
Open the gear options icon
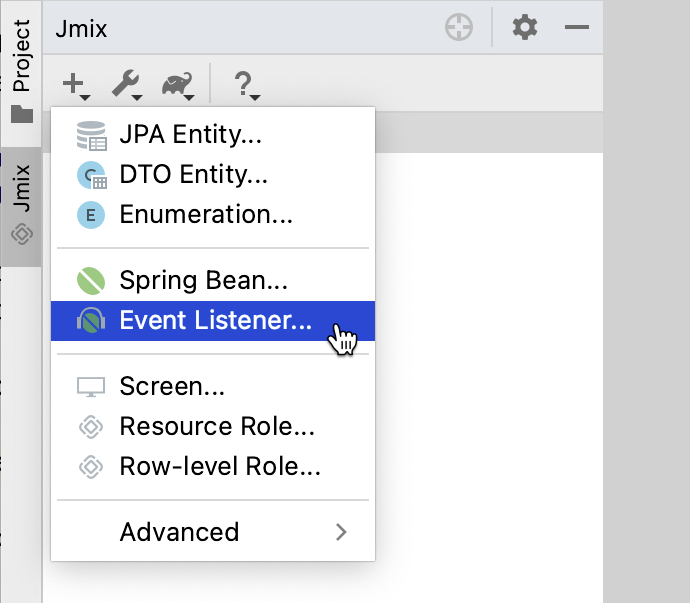(x=524, y=28)
